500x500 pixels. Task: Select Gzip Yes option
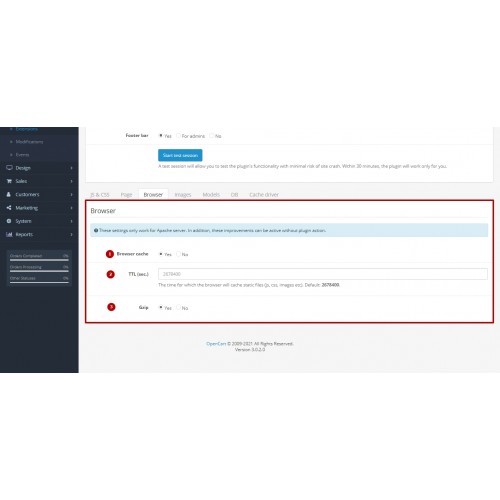[161, 307]
